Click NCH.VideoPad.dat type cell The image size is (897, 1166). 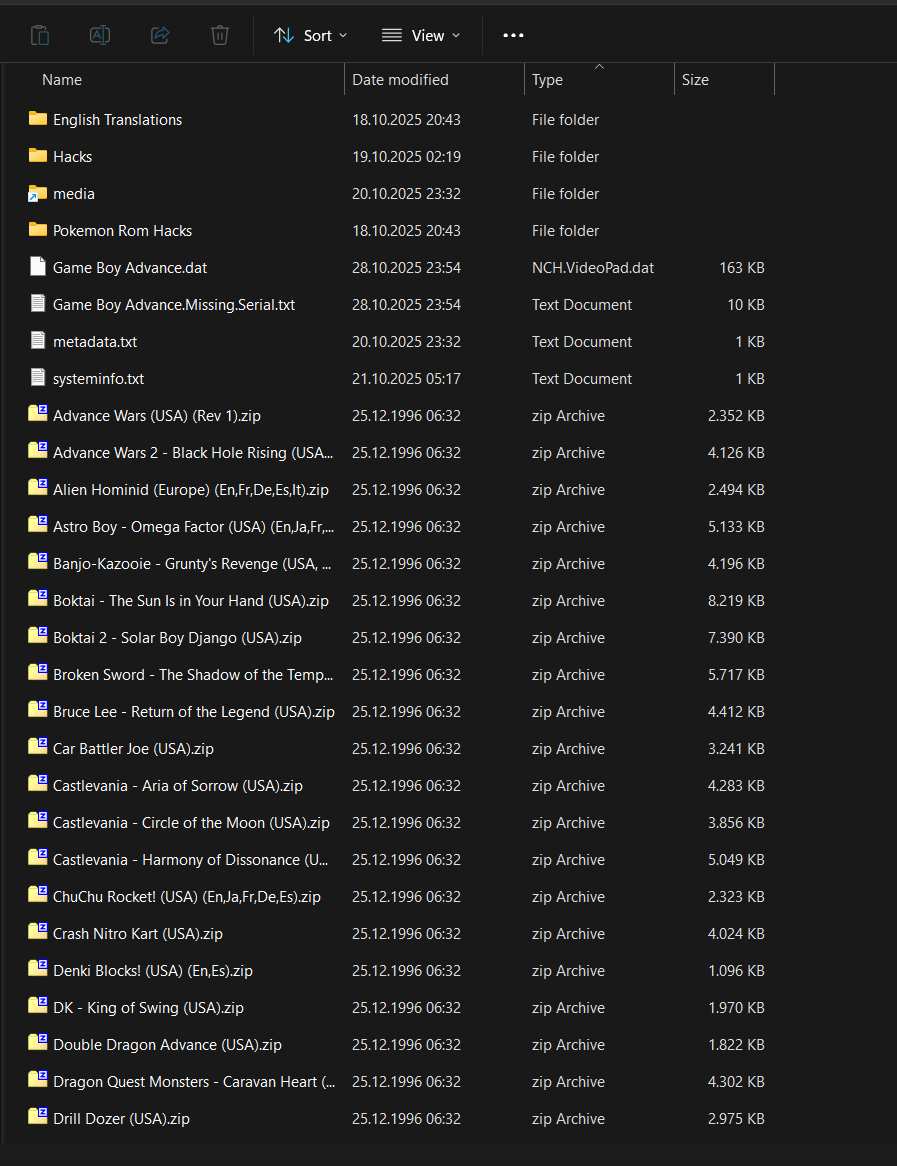(593, 268)
